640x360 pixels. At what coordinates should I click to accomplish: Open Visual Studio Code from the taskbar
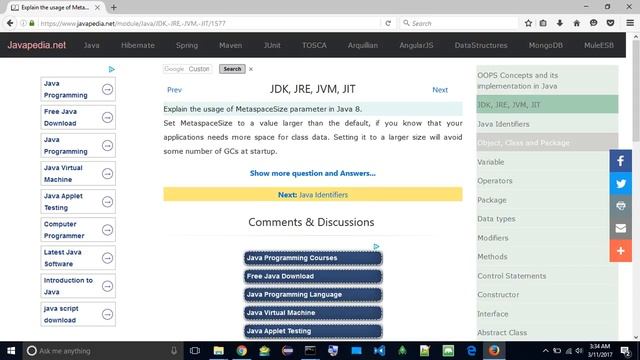379,351
